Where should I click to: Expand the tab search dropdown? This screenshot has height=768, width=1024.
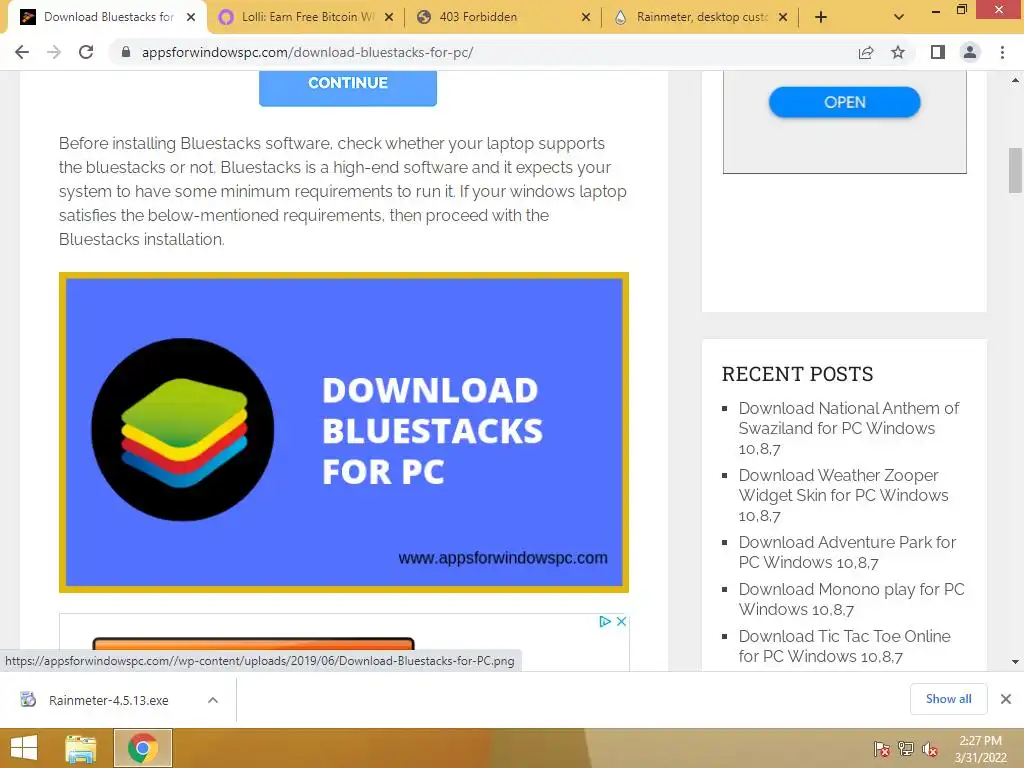899,18
